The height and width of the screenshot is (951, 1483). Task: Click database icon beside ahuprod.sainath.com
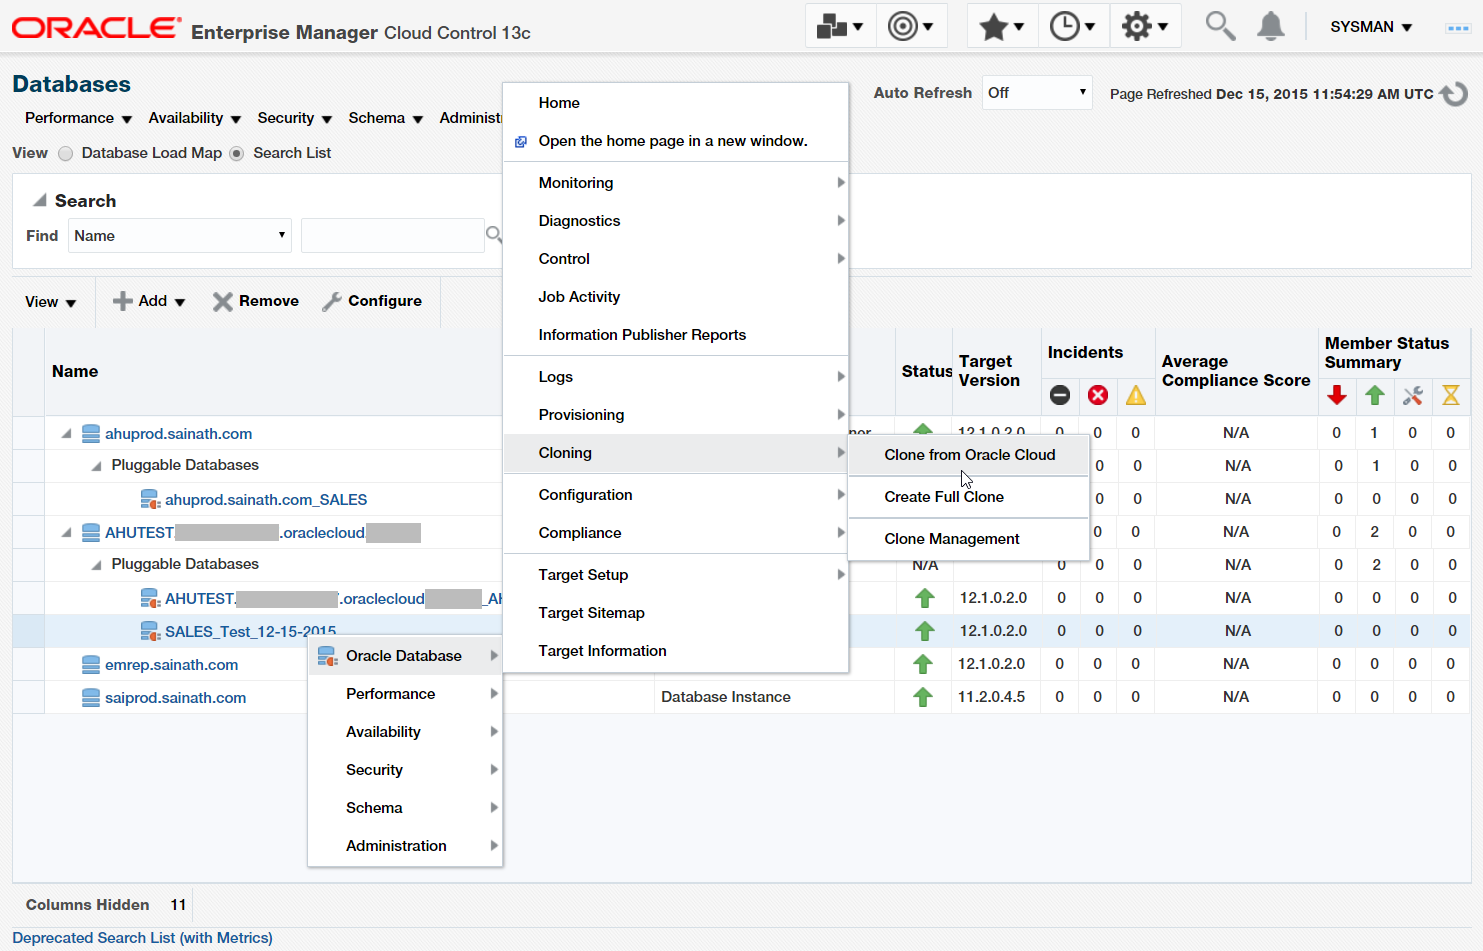(x=91, y=434)
